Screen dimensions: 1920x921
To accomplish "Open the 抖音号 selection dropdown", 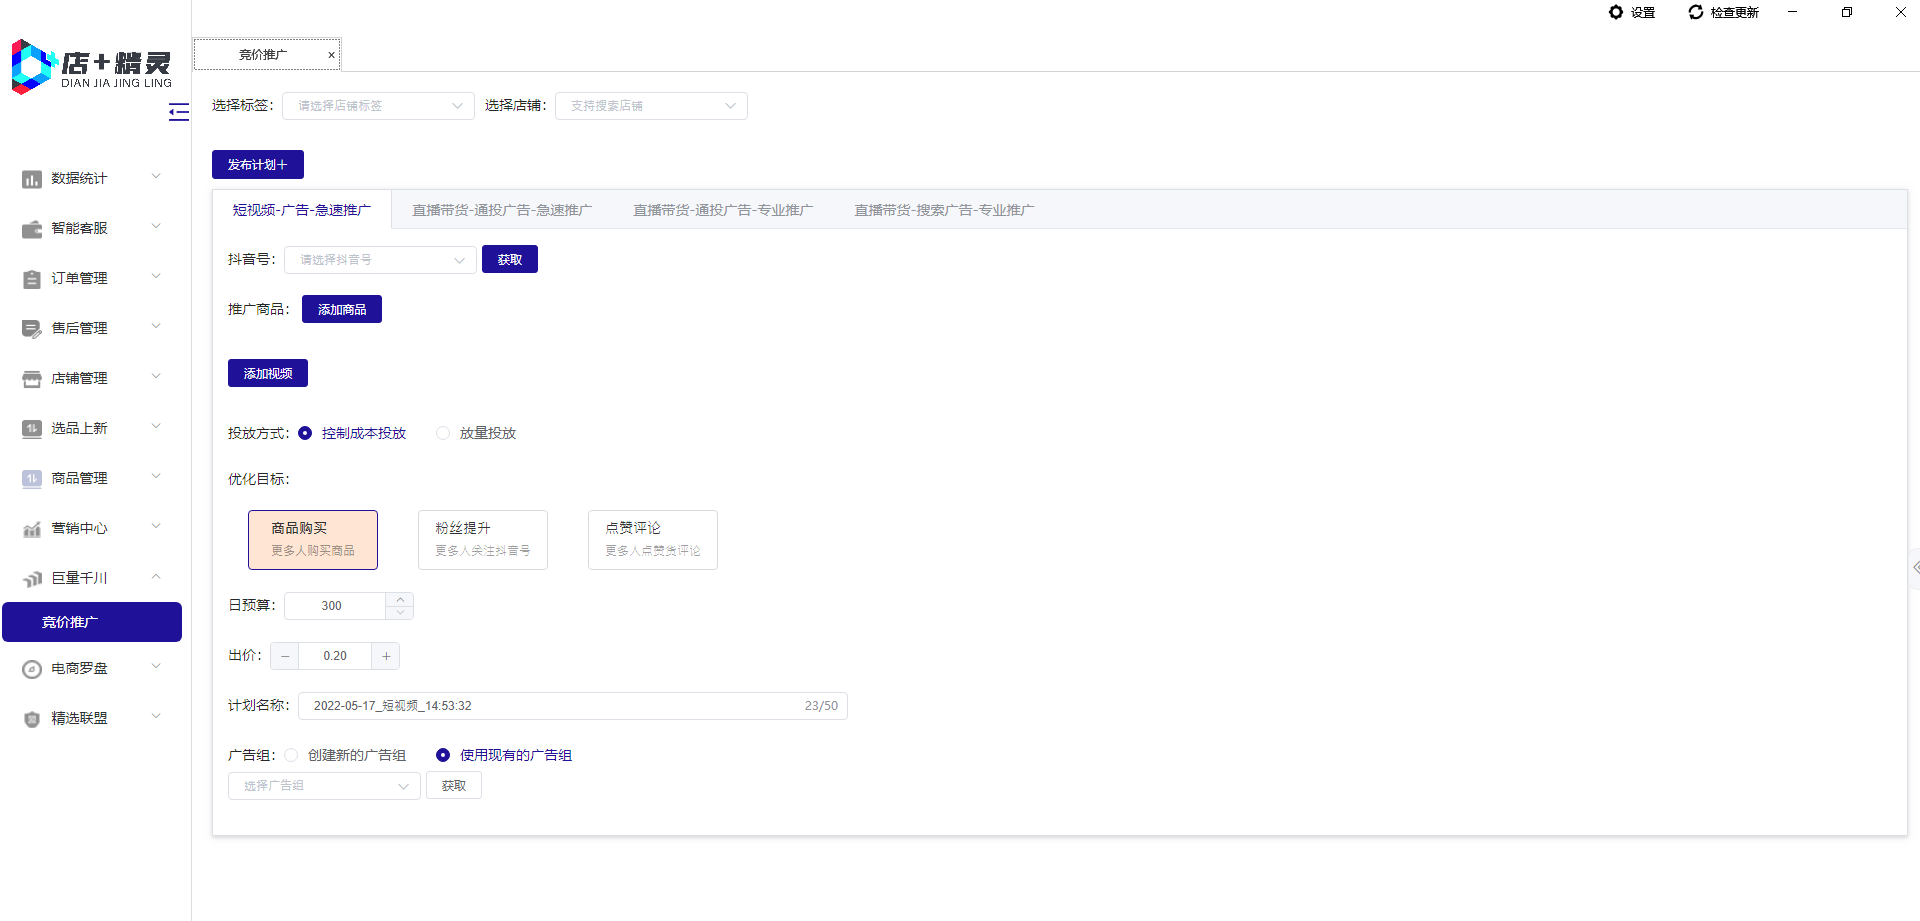I will pos(380,260).
